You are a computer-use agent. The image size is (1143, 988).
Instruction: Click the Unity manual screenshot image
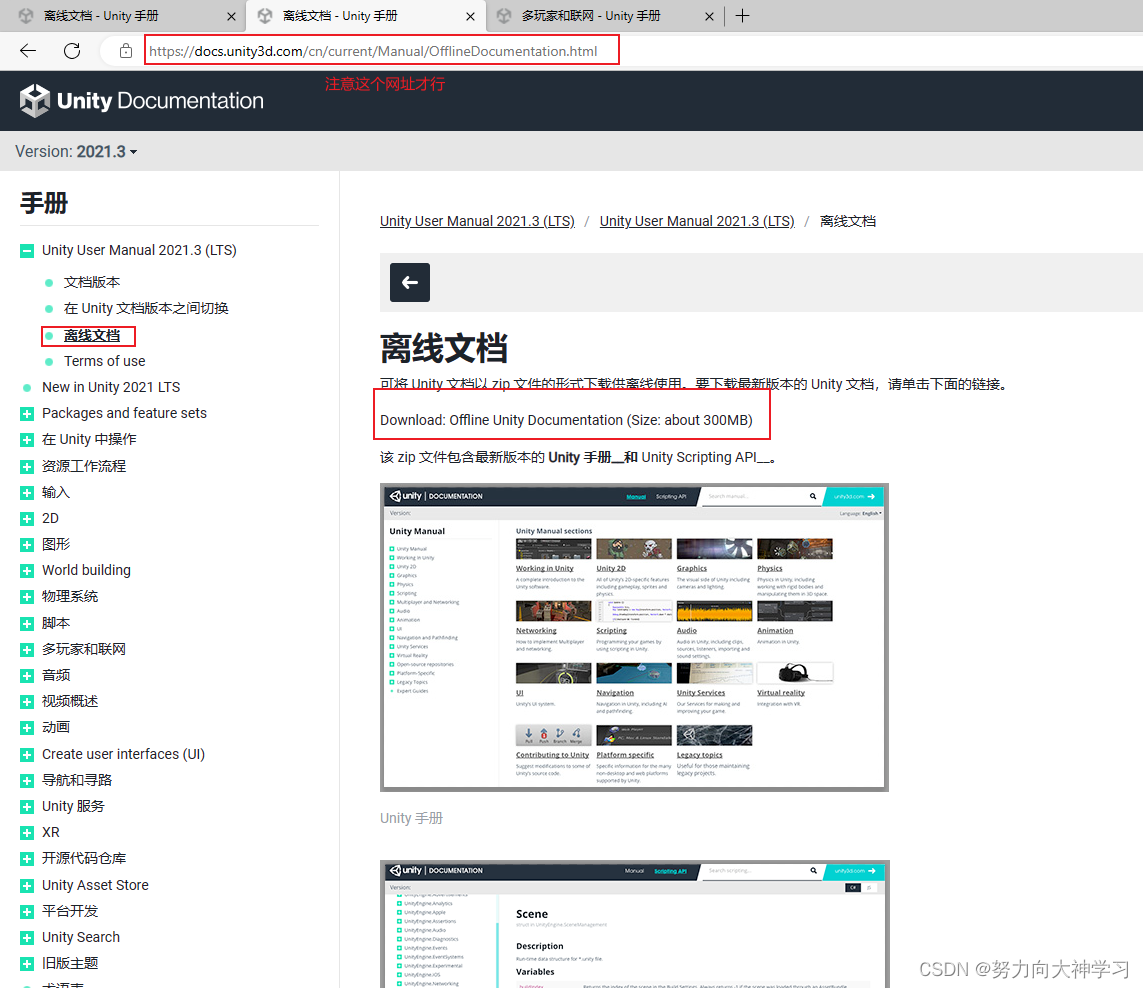point(634,637)
